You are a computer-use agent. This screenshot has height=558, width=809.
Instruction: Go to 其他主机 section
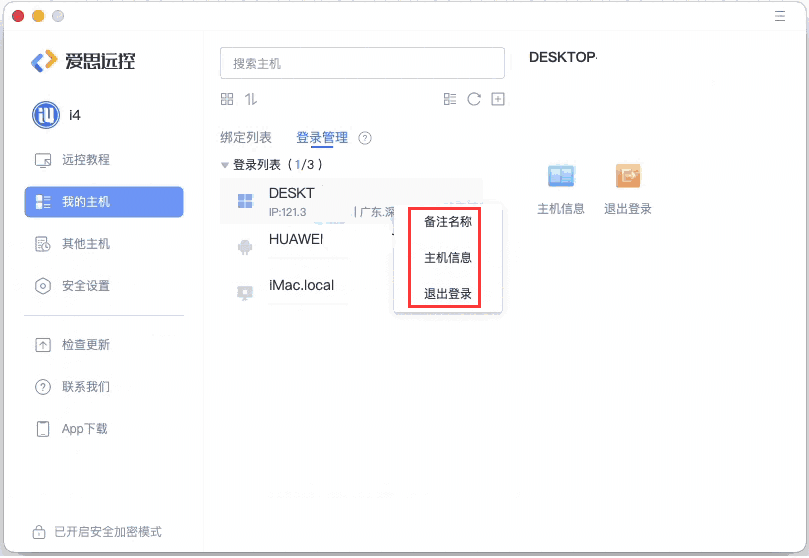point(86,243)
